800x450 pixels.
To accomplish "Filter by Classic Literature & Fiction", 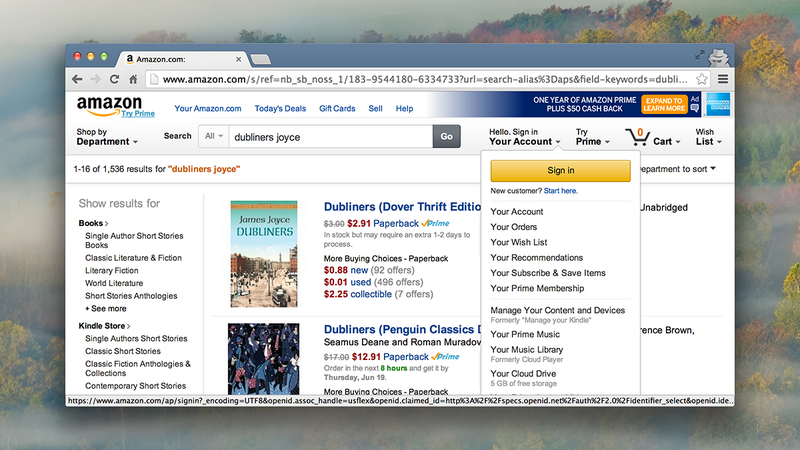I will pos(133,258).
